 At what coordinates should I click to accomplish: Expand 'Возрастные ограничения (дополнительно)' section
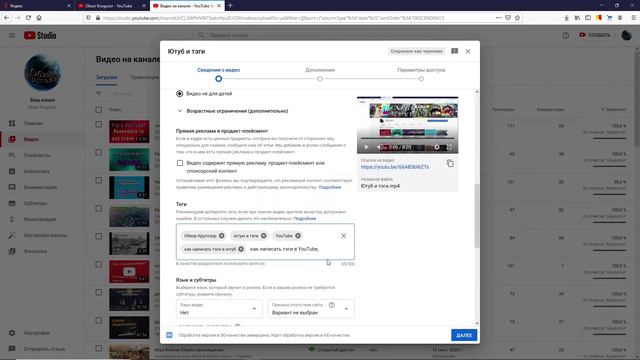[x=233, y=111]
